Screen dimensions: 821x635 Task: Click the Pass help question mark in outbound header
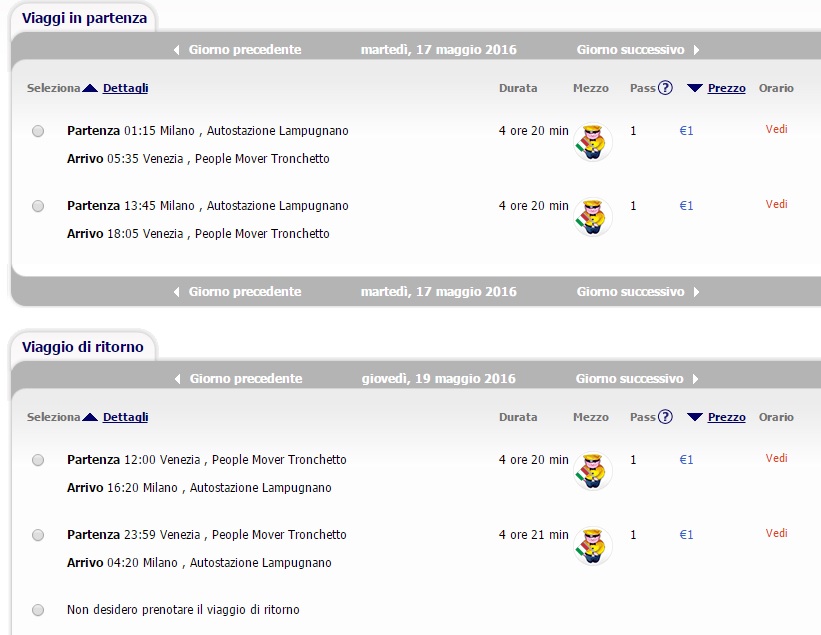point(665,87)
